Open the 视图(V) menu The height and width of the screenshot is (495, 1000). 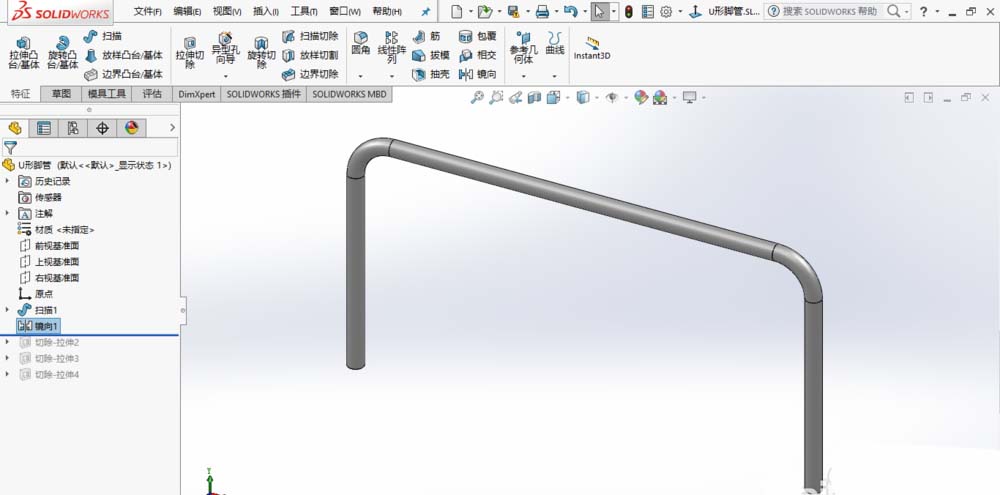[x=227, y=11]
